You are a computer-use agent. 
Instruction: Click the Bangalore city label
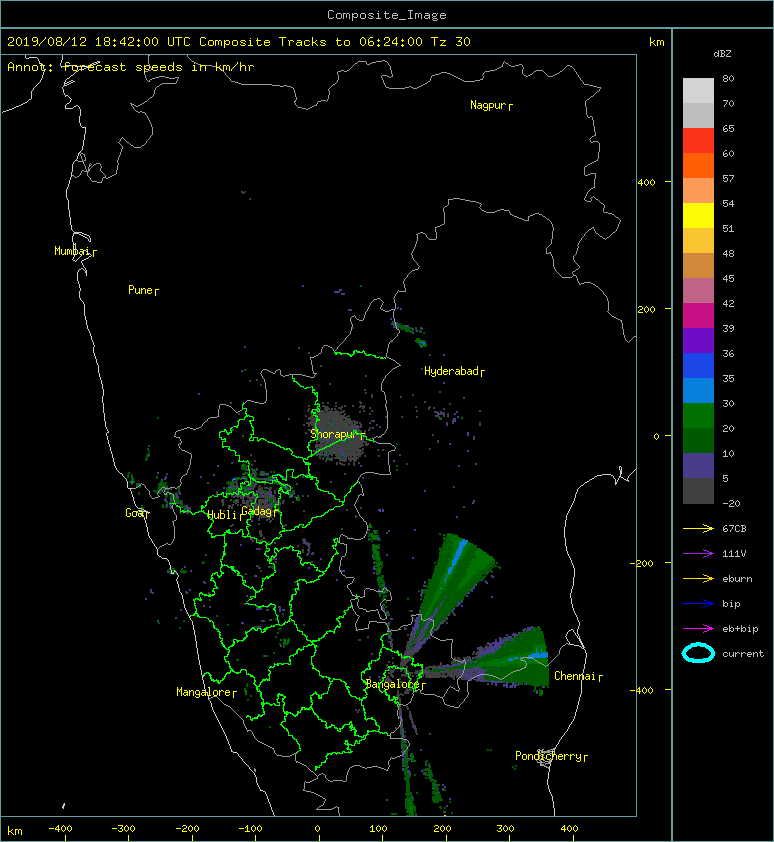coord(392,684)
